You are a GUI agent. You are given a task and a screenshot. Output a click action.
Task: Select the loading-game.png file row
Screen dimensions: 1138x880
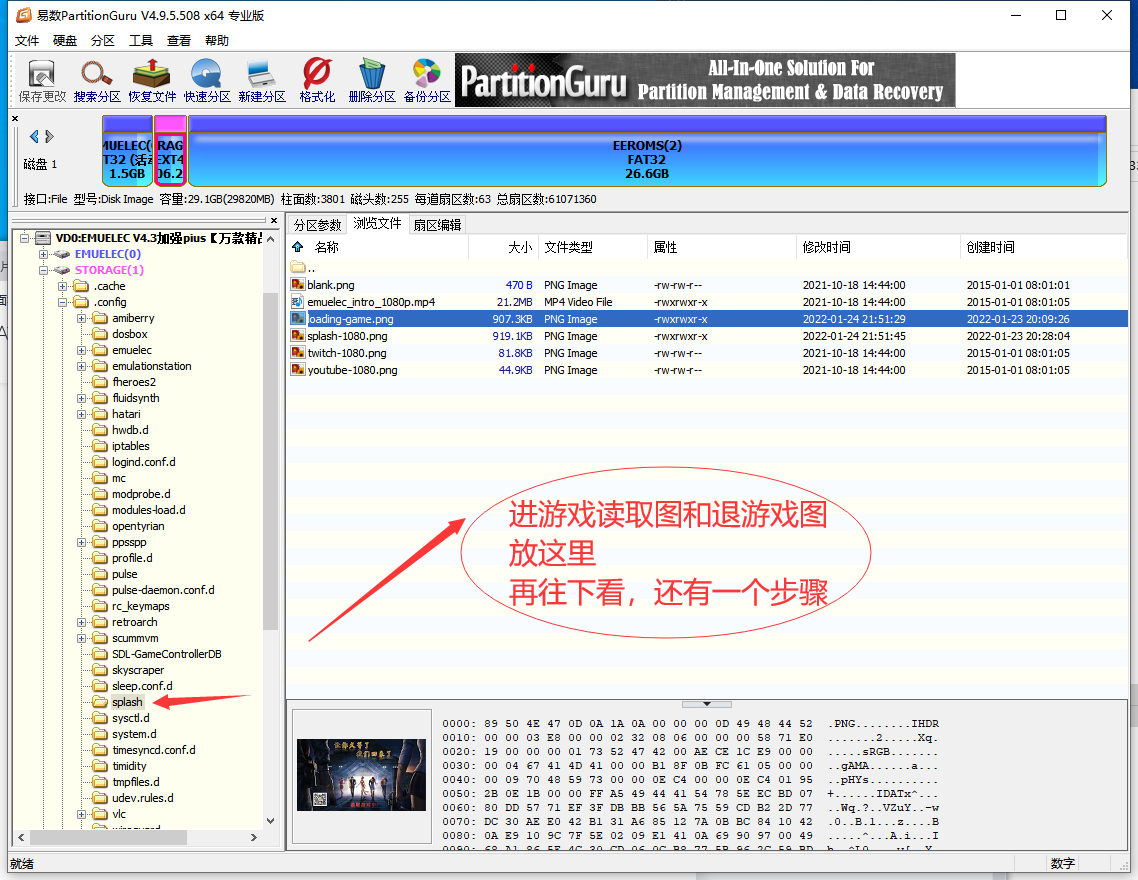[x=708, y=319]
